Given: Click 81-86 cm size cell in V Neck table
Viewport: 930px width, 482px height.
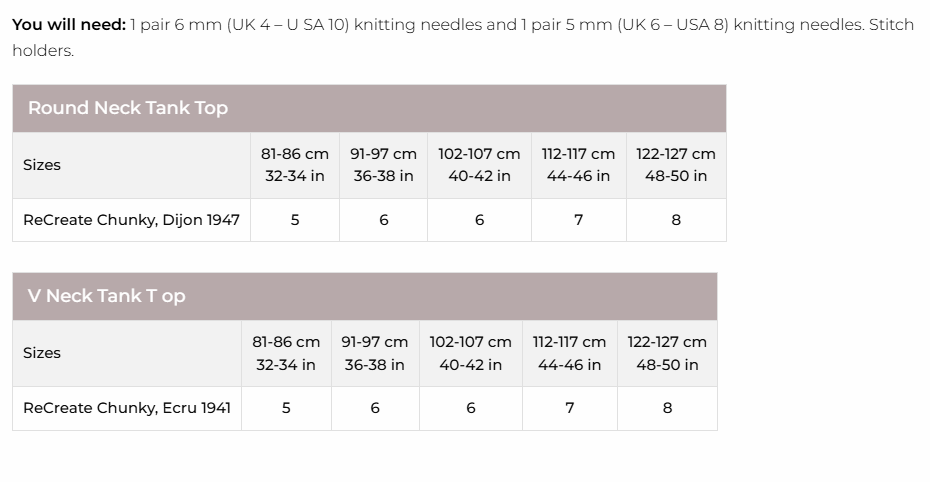Looking at the screenshot, I should click(x=286, y=353).
